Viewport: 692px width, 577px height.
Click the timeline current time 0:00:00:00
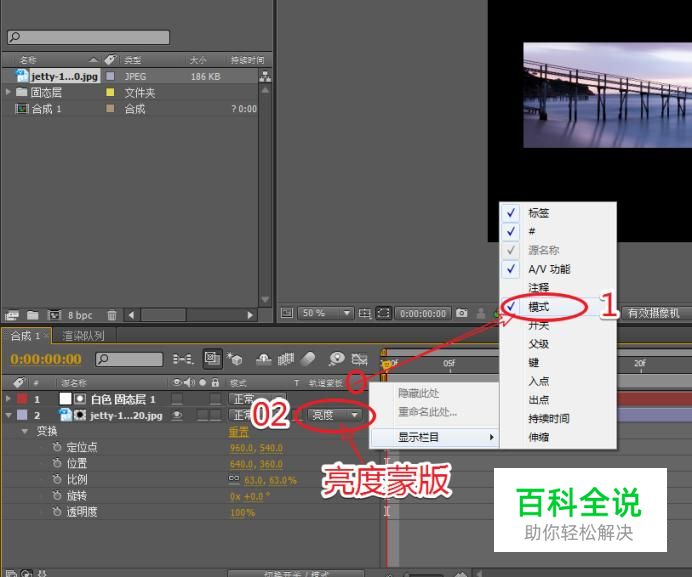(x=46, y=359)
